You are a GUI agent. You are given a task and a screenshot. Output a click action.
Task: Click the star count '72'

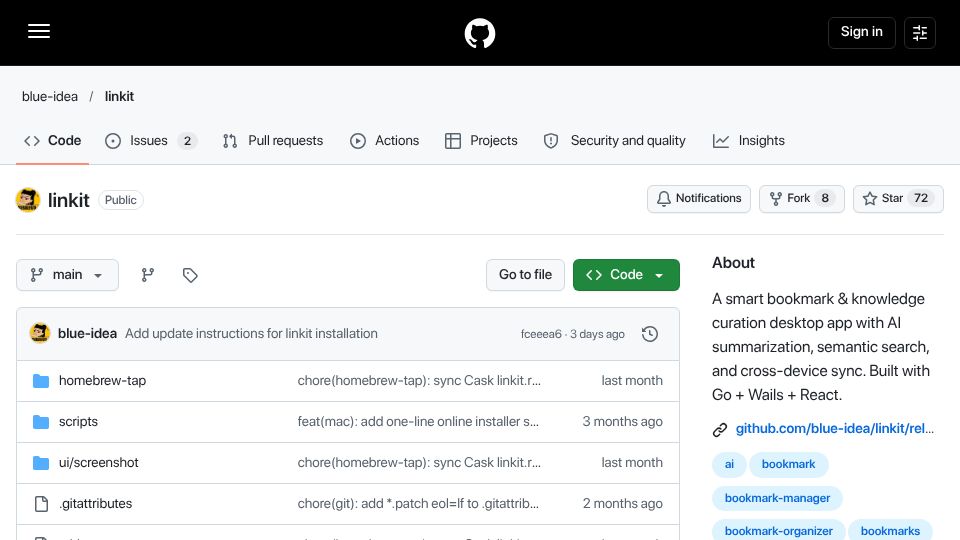(921, 199)
